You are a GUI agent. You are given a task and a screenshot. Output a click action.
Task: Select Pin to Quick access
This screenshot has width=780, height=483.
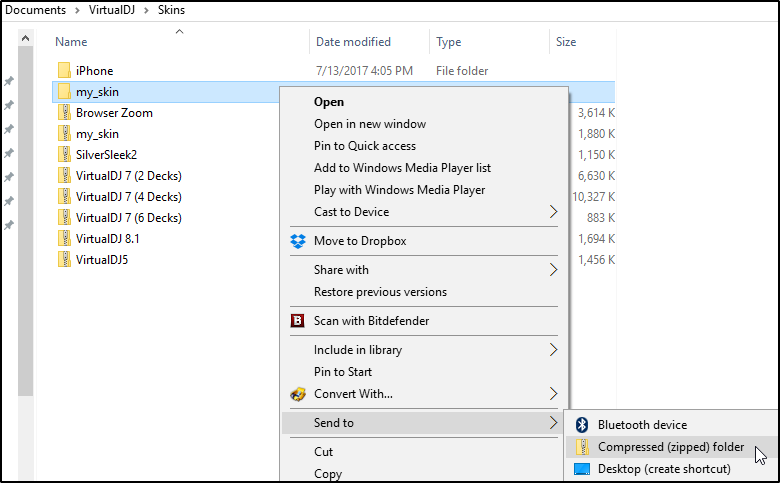tap(365, 146)
